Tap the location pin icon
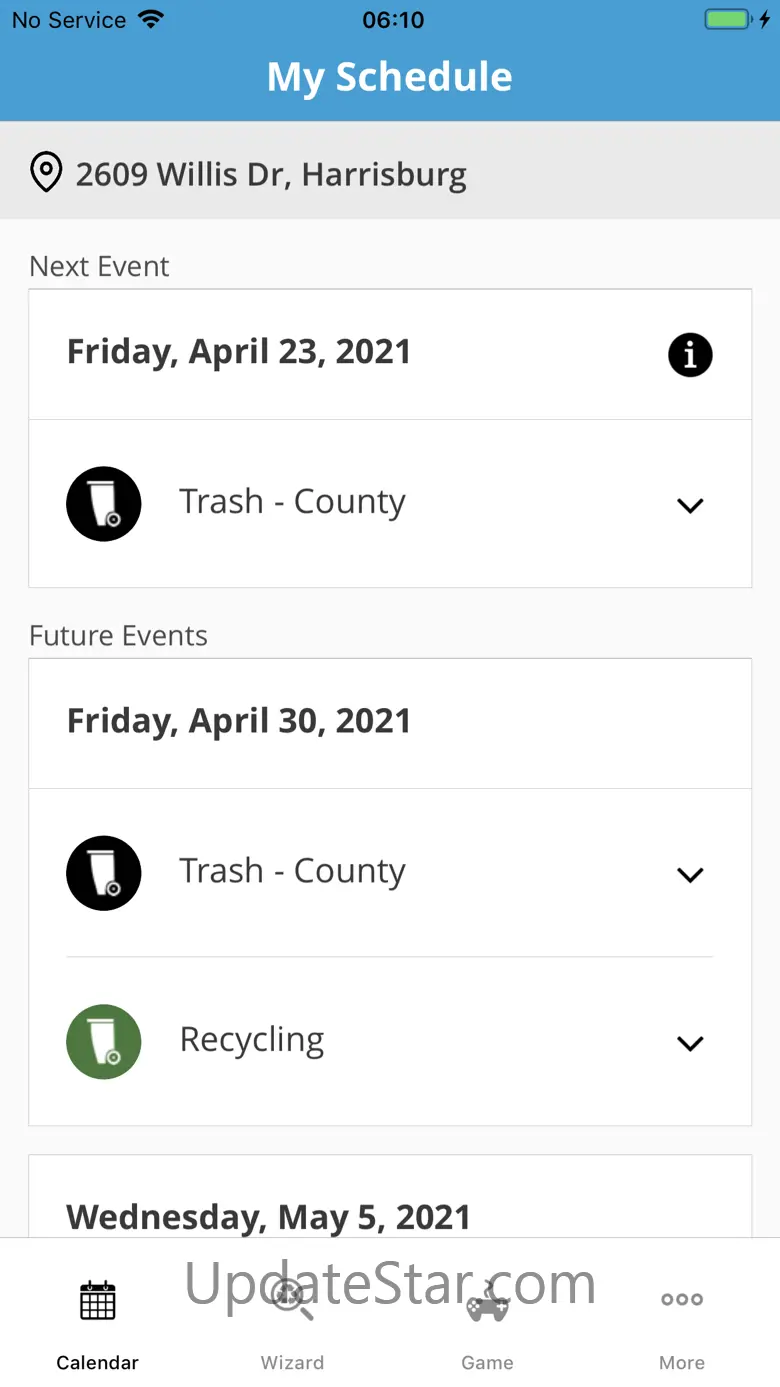Image resolution: width=780 pixels, height=1387 pixels. (46, 173)
